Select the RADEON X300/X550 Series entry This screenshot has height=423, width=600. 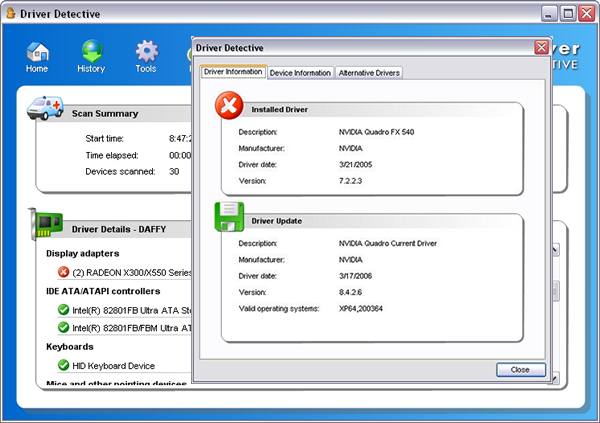[132, 273]
